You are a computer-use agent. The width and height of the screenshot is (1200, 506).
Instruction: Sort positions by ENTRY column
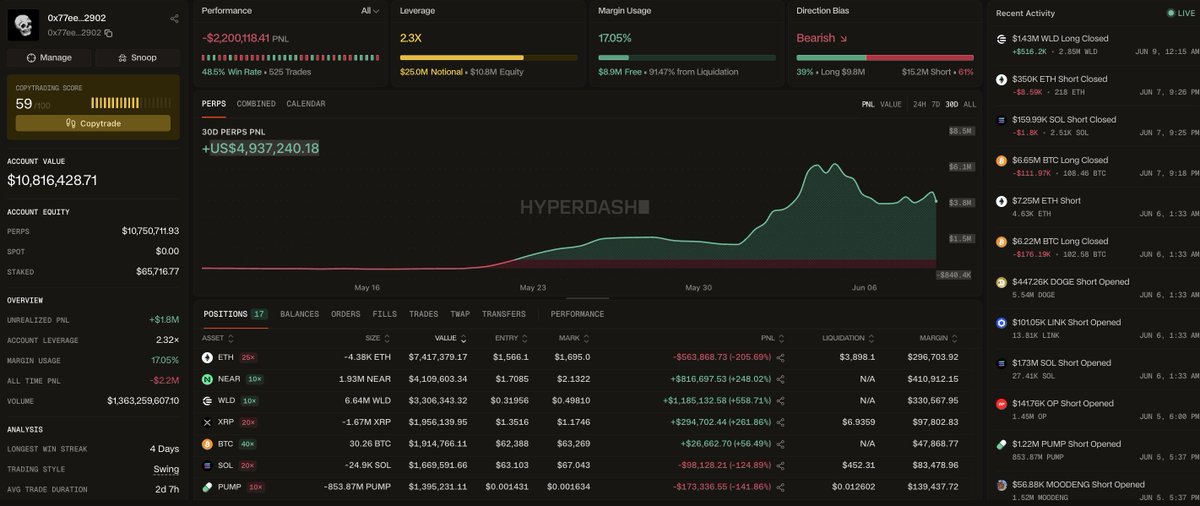pos(511,338)
